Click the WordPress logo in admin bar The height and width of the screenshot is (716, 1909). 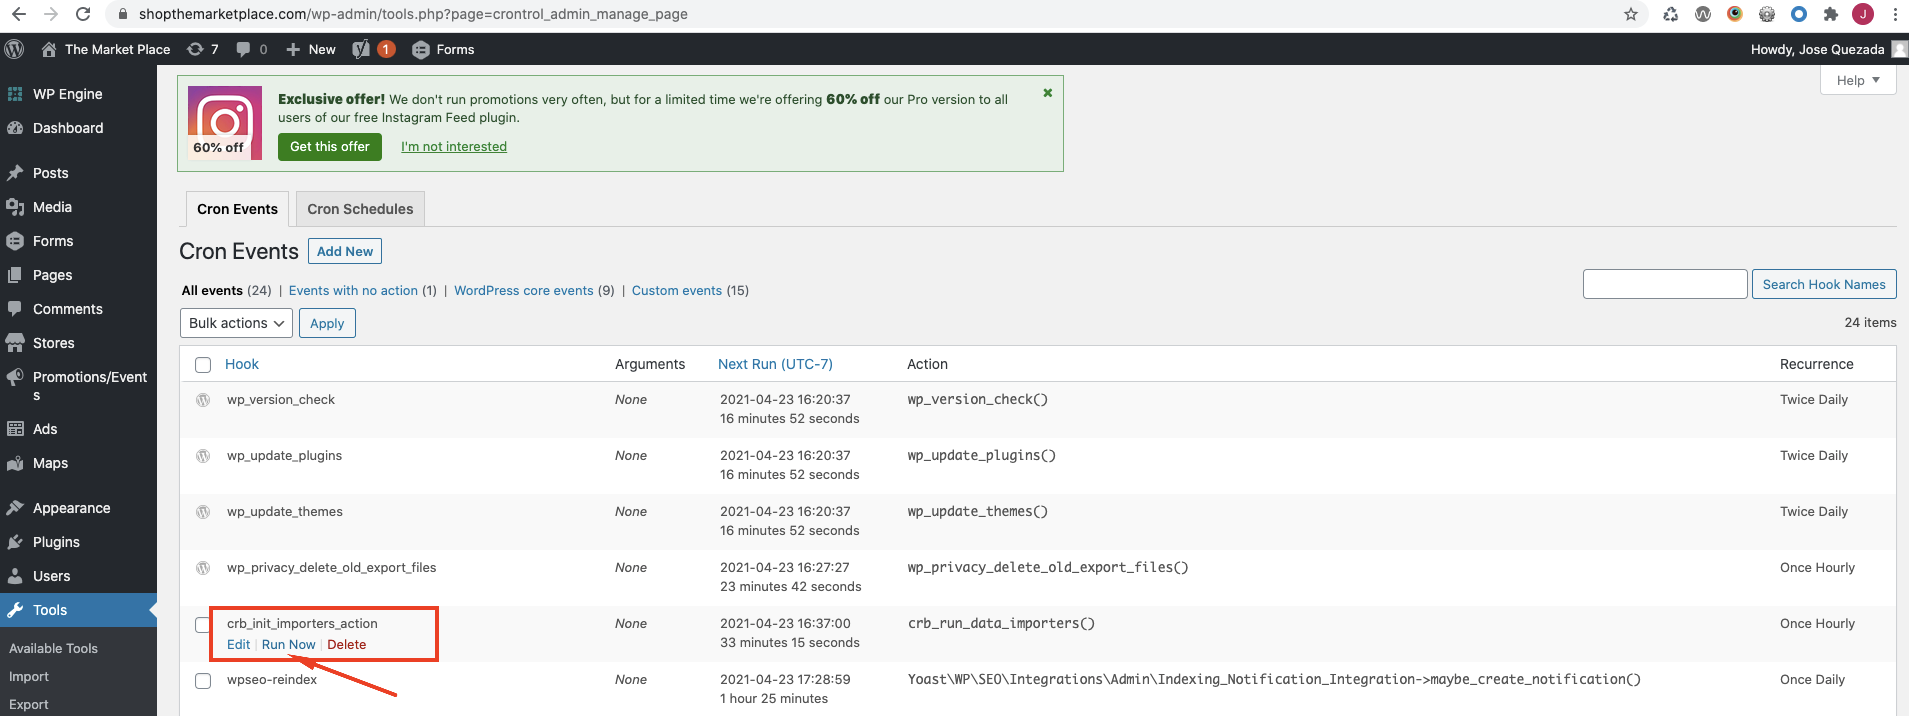pos(14,49)
